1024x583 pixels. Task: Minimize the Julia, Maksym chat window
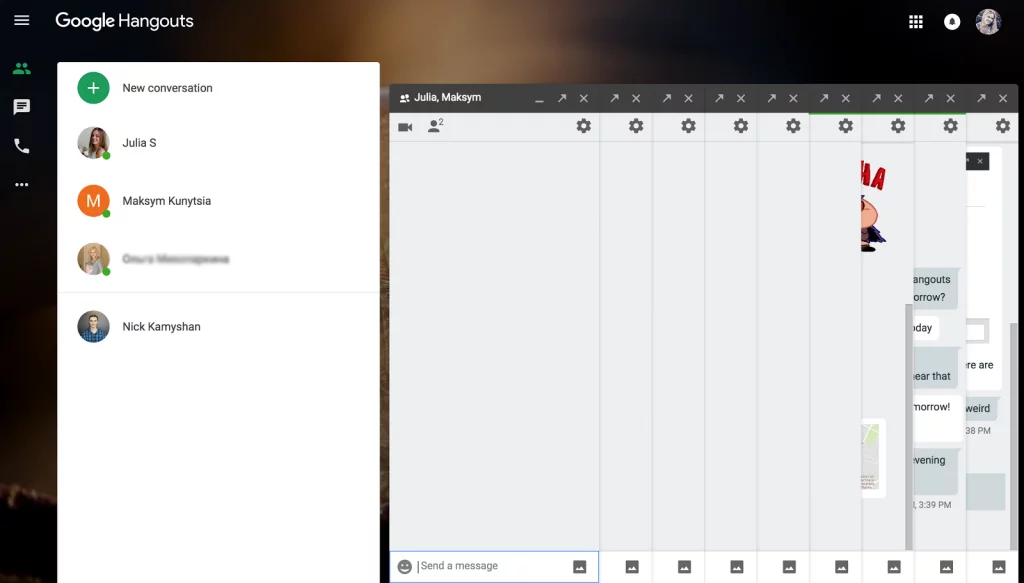[x=540, y=99]
